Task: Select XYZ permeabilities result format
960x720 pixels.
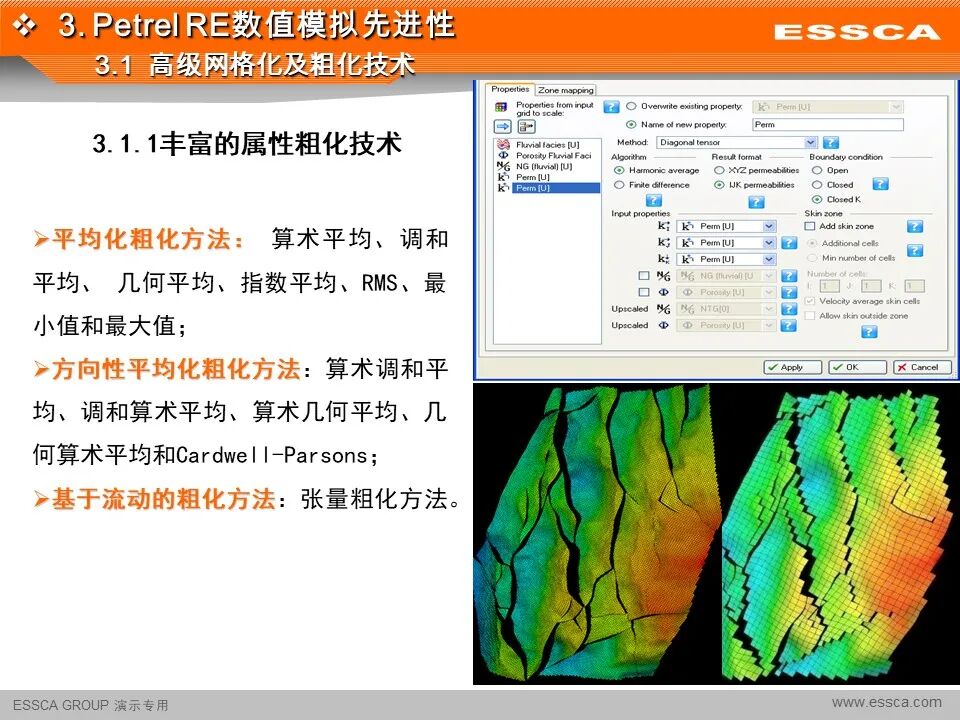Action: tap(719, 170)
